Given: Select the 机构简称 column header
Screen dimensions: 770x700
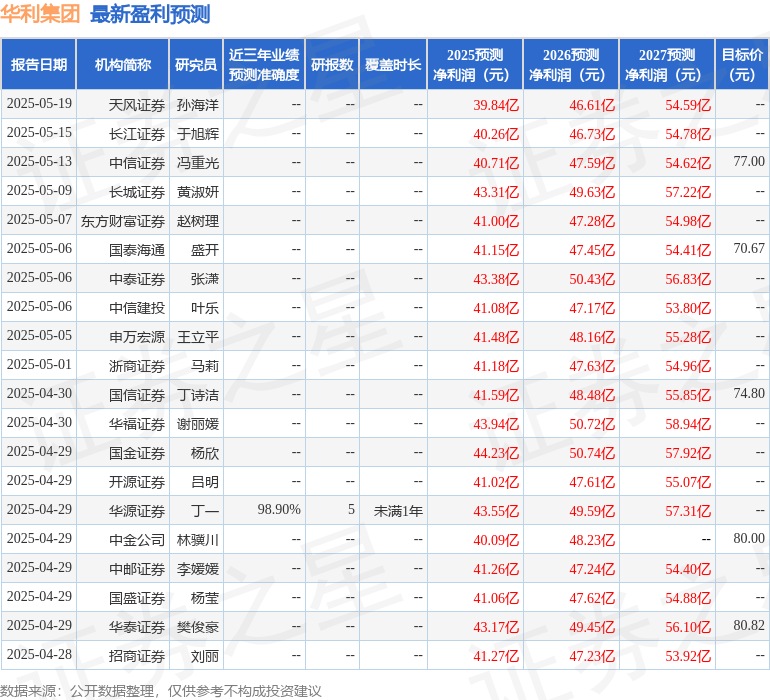Looking at the screenshot, I should (x=123, y=64).
